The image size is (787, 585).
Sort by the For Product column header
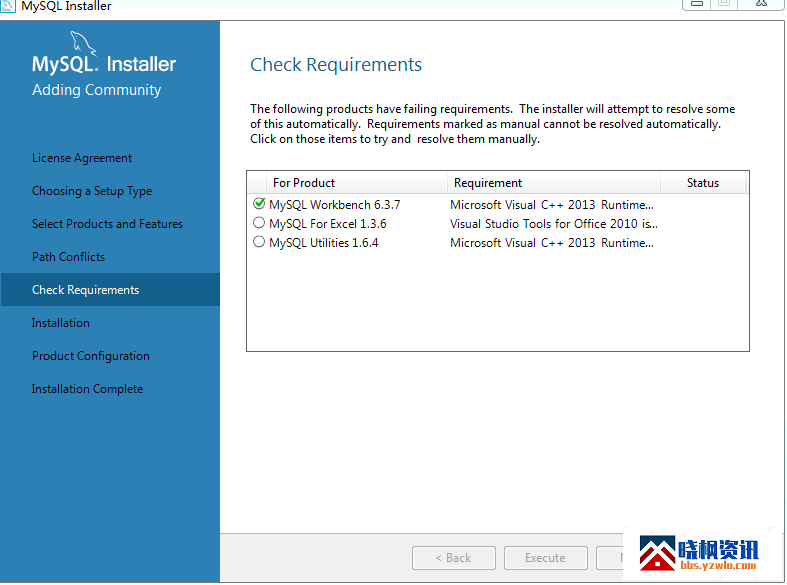point(357,183)
